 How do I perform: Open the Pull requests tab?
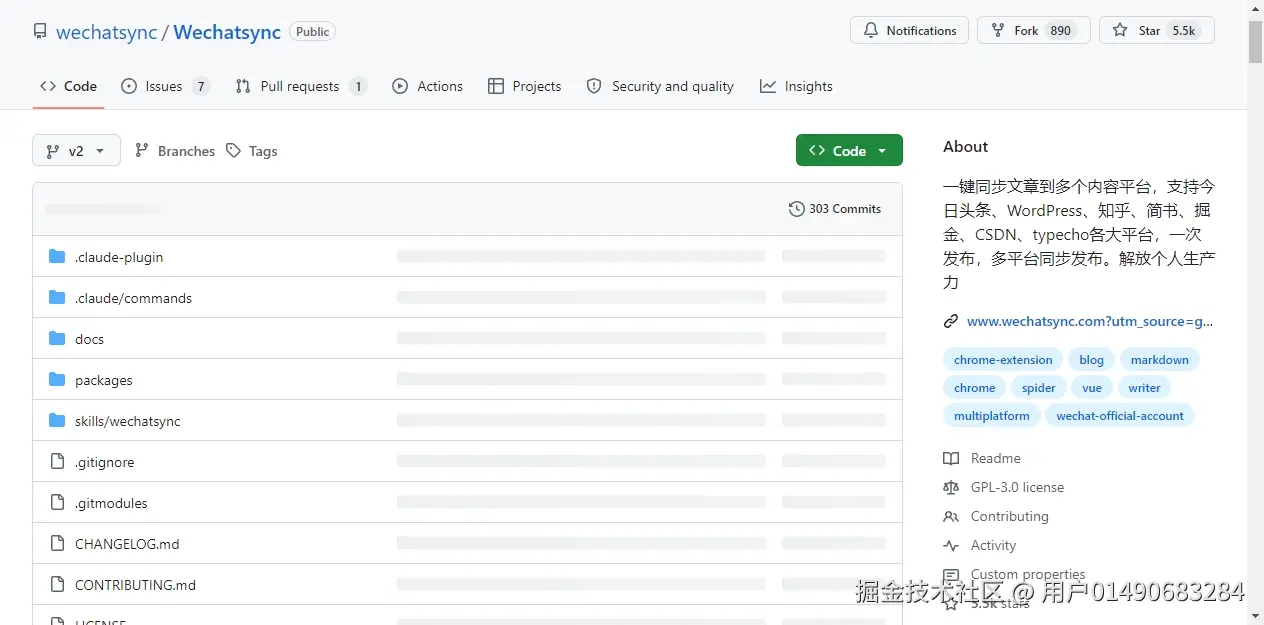[x=301, y=86]
